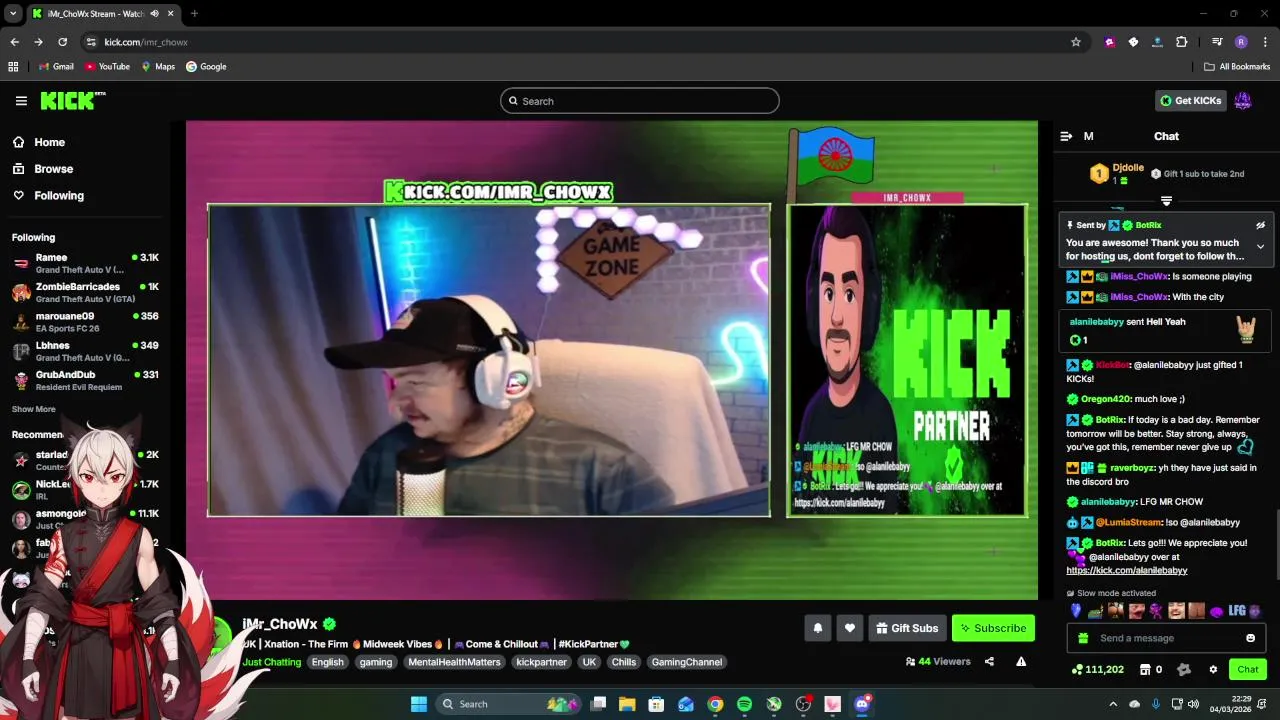Open the YouTube bookmark
The width and height of the screenshot is (1280, 720).
click(107, 66)
